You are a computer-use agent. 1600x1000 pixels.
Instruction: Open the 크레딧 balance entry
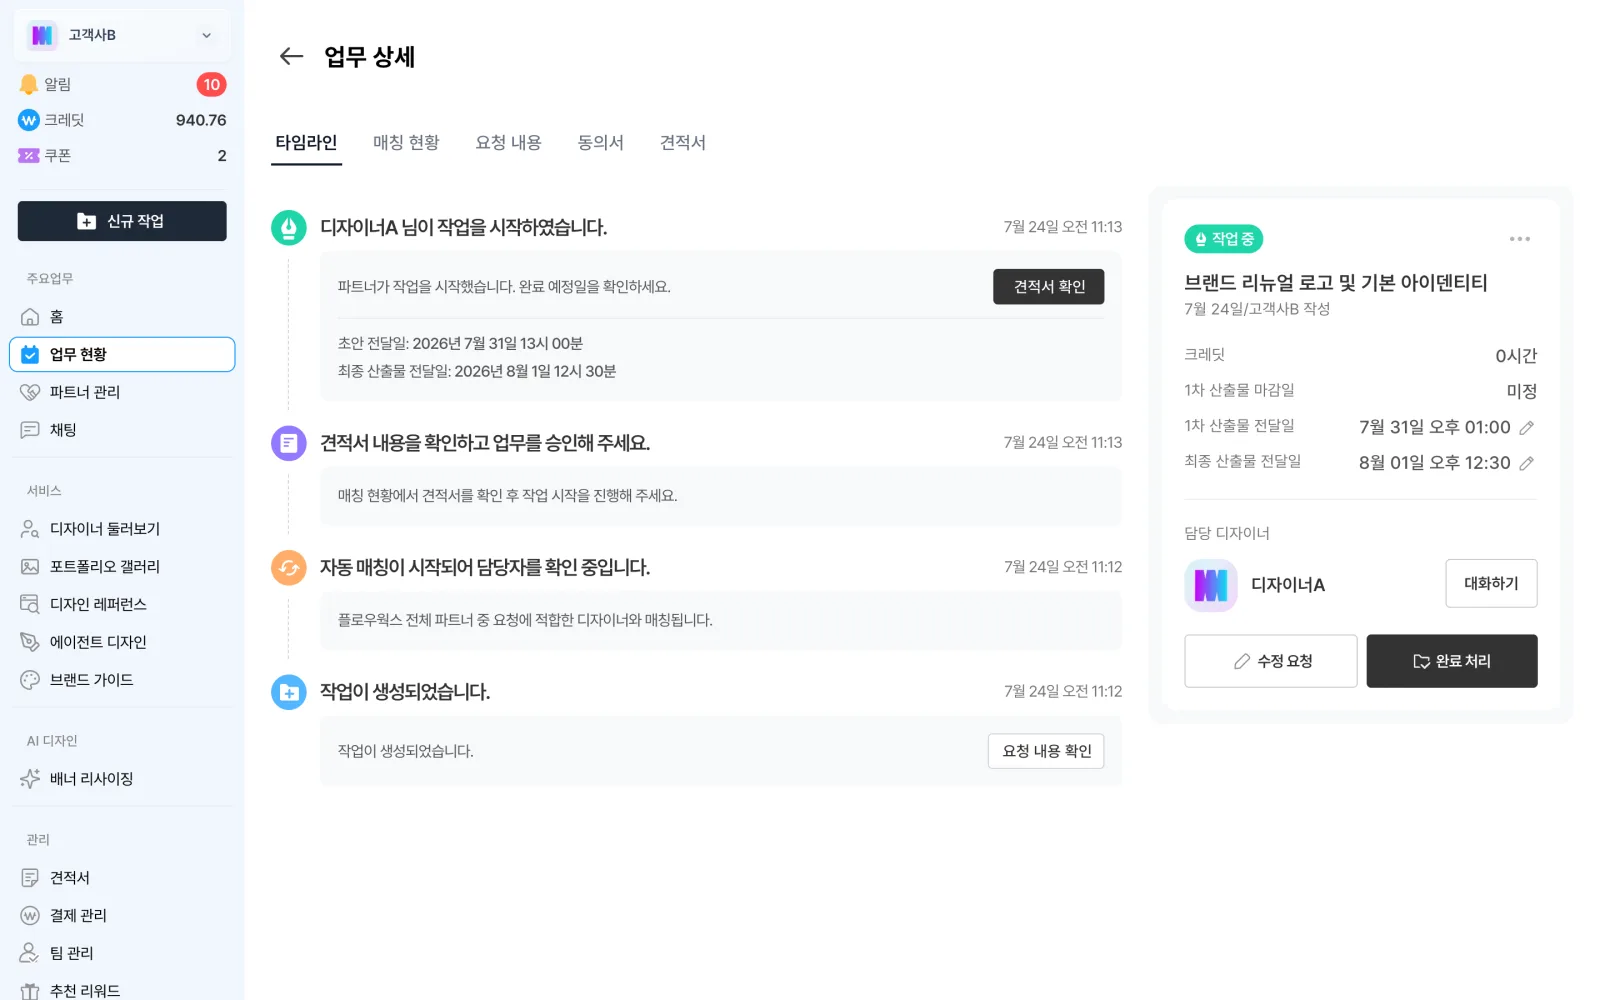pos(122,120)
